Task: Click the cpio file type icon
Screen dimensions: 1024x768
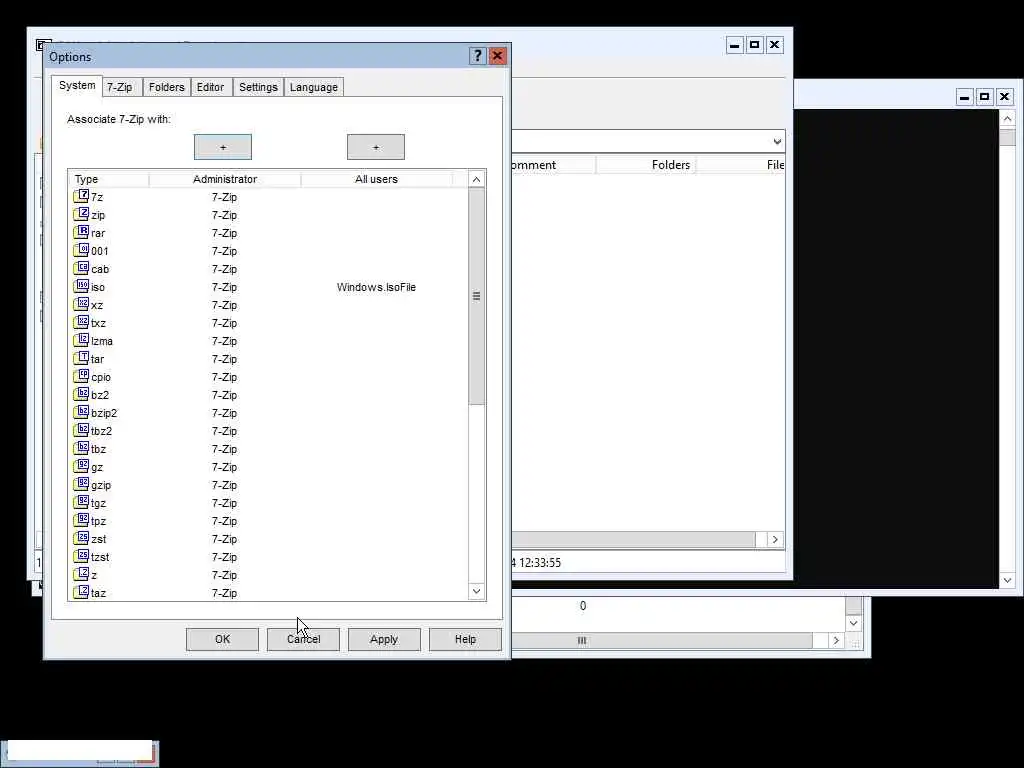Action: tap(81, 376)
